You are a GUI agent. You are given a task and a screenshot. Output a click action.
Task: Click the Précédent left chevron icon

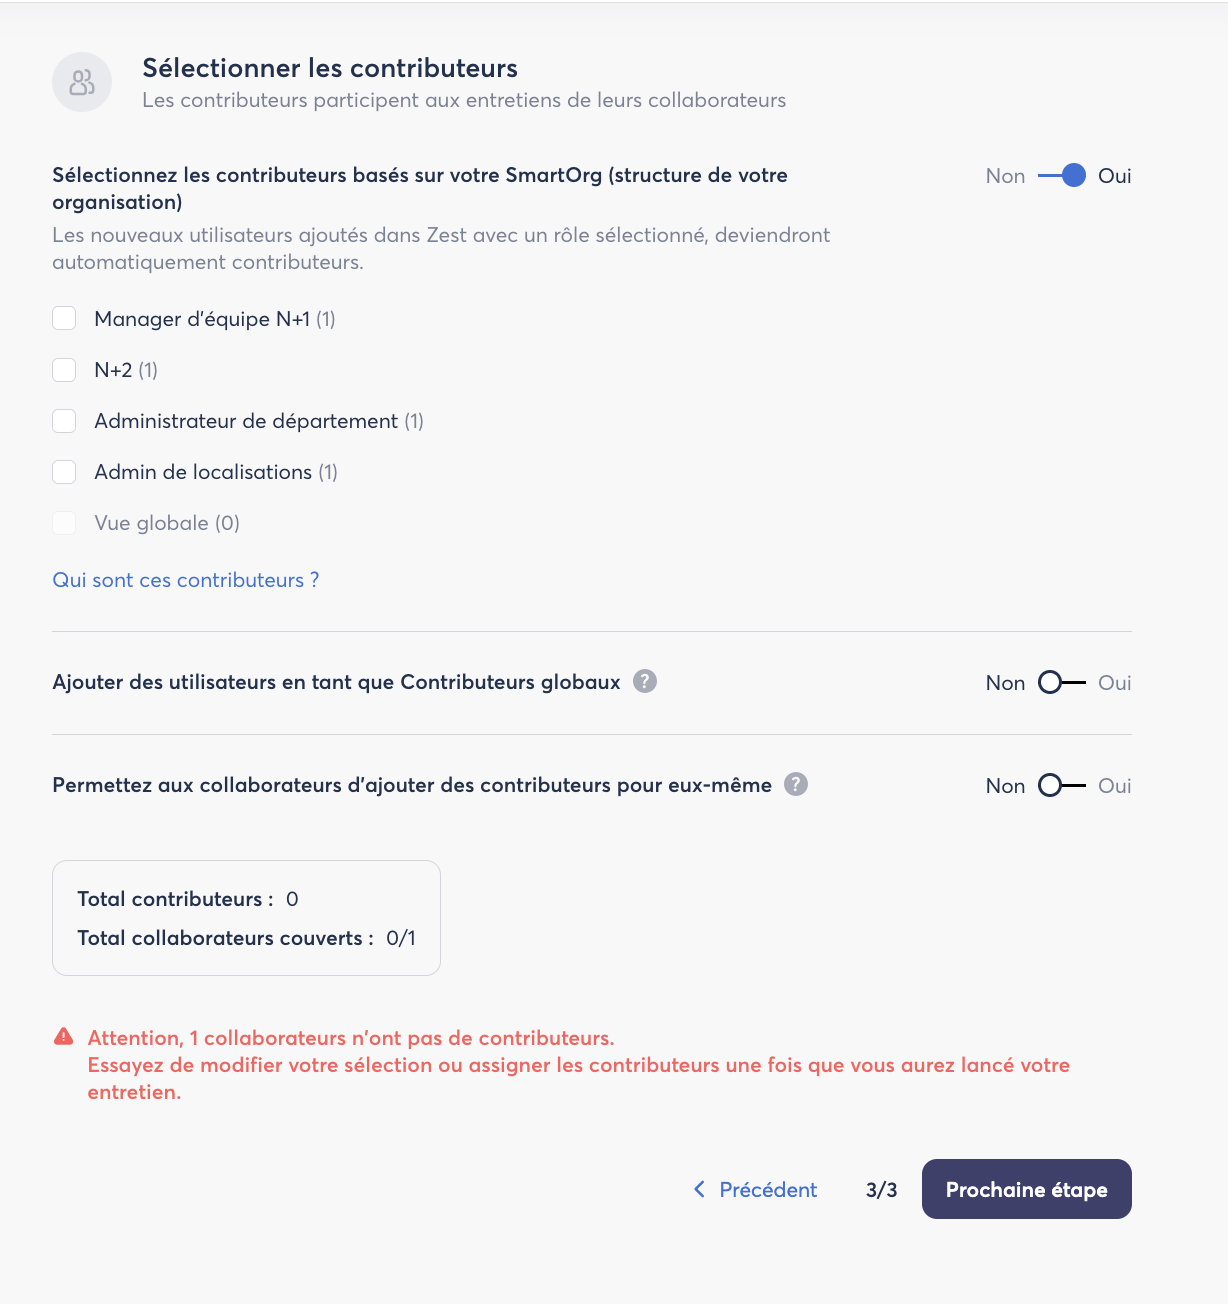click(x=699, y=1189)
